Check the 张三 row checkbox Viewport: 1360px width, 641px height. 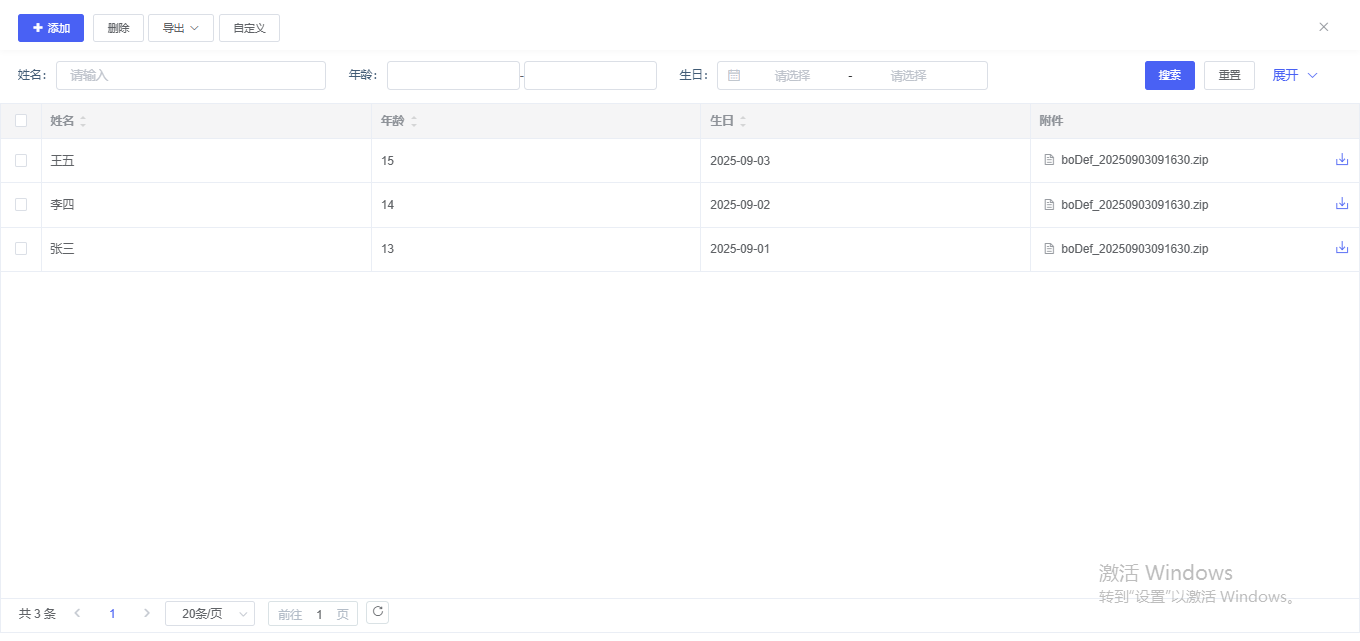coord(21,248)
